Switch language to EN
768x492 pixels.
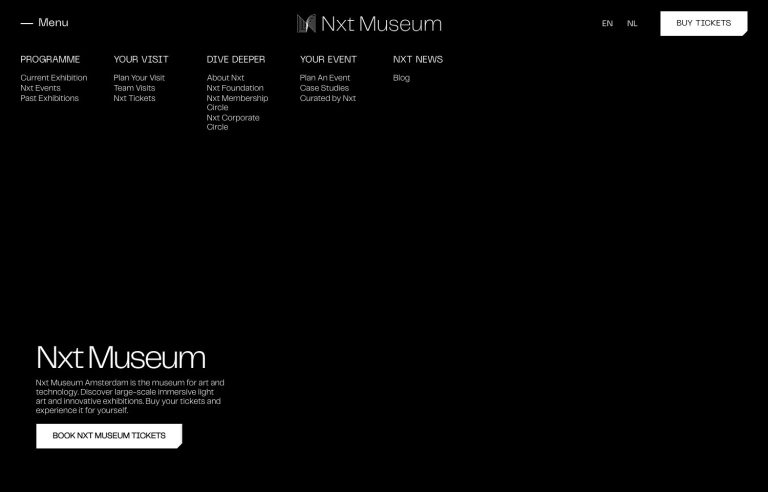tap(607, 24)
